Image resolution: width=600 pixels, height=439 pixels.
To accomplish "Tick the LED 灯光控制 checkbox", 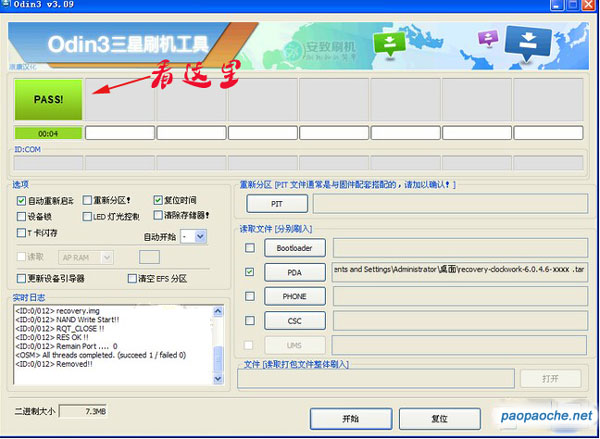I will (x=87, y=217).
